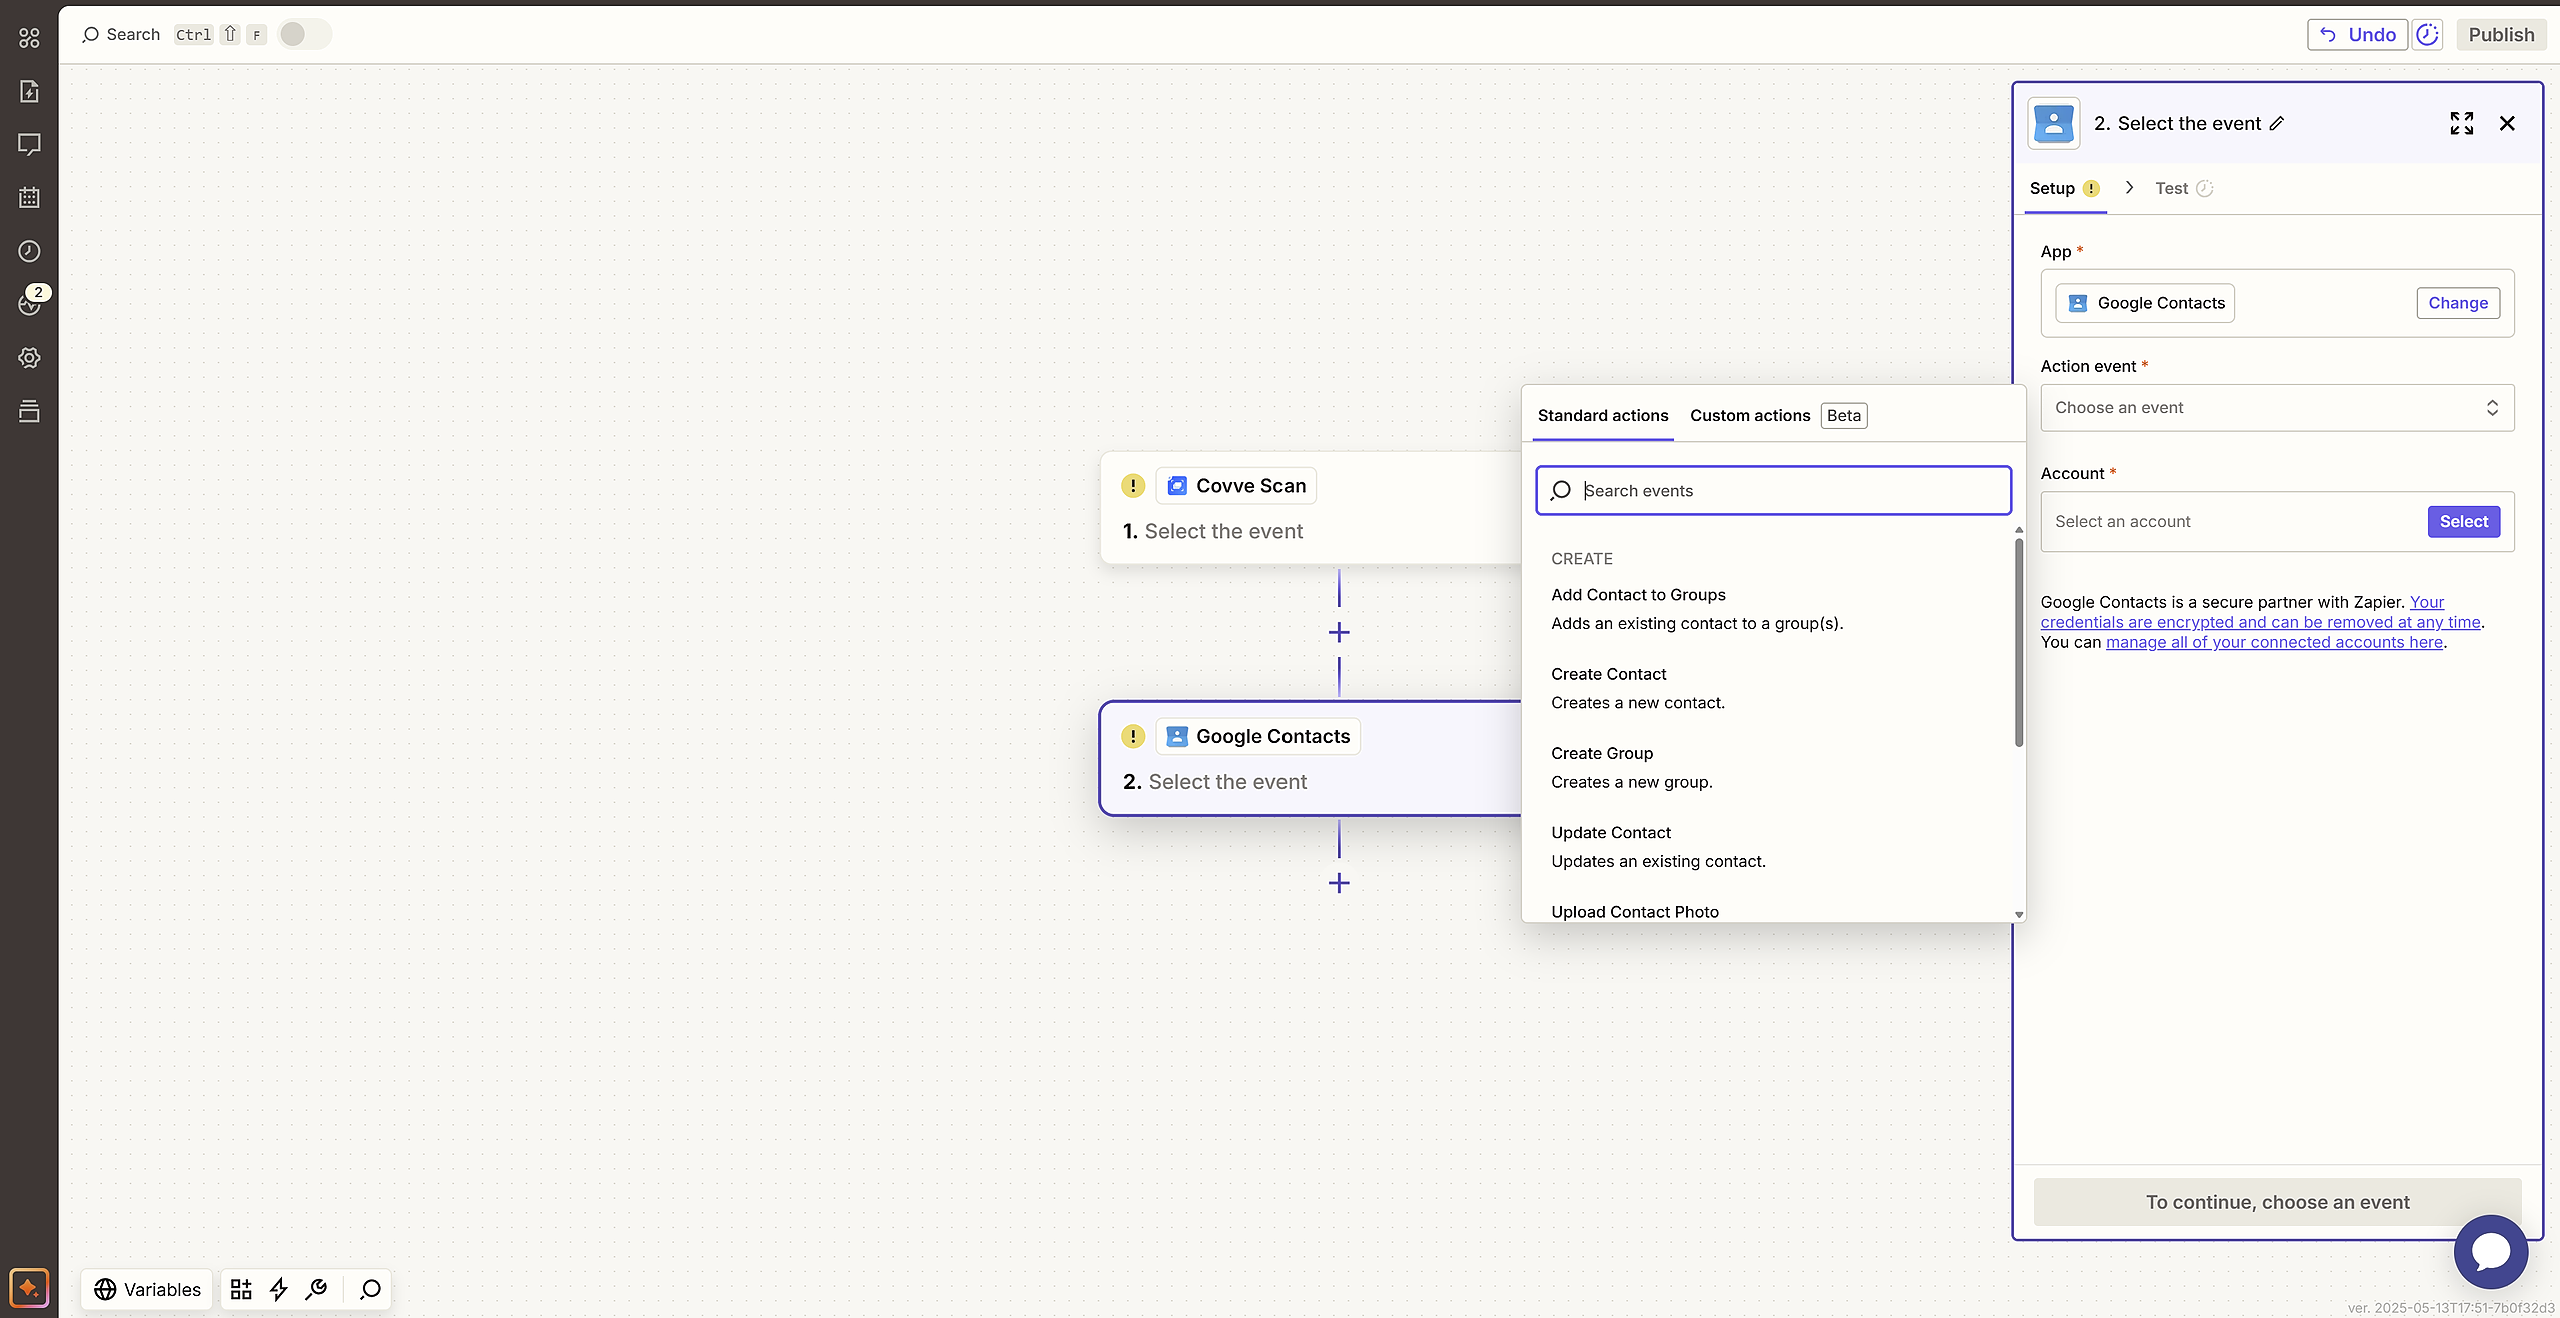The height and width of the screenshot is (1318, 2560).
Task: Toggle the switch next to Search
Action: click(x=304, y=34)
